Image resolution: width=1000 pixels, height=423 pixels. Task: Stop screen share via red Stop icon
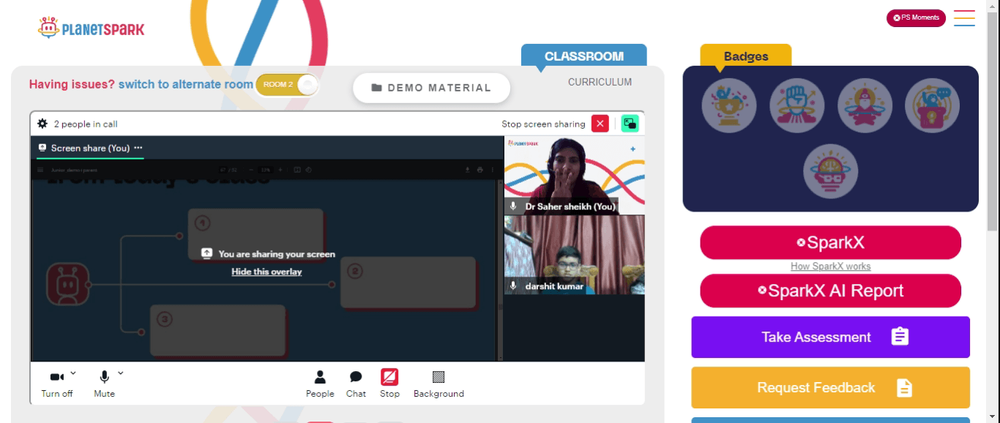[390, 377]
